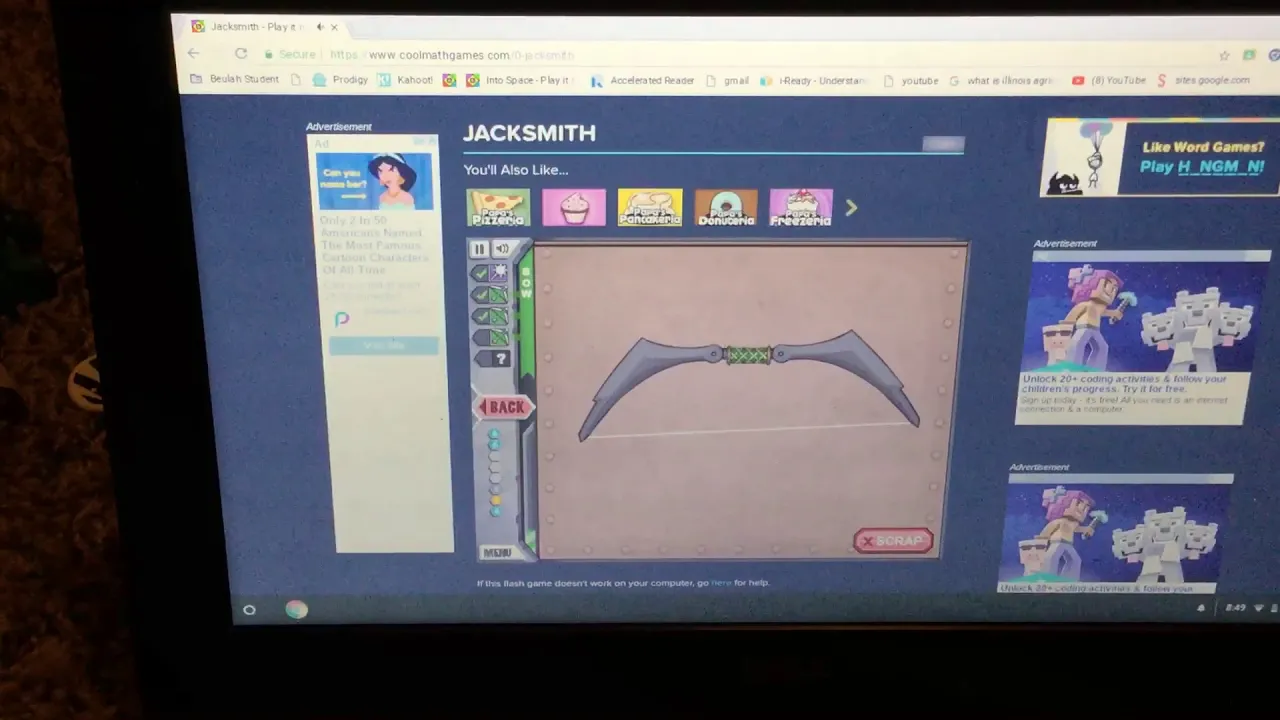Open the (8) YouTube bookmark
This screenshot has height=720, width=1280.
click(1110, 80)
